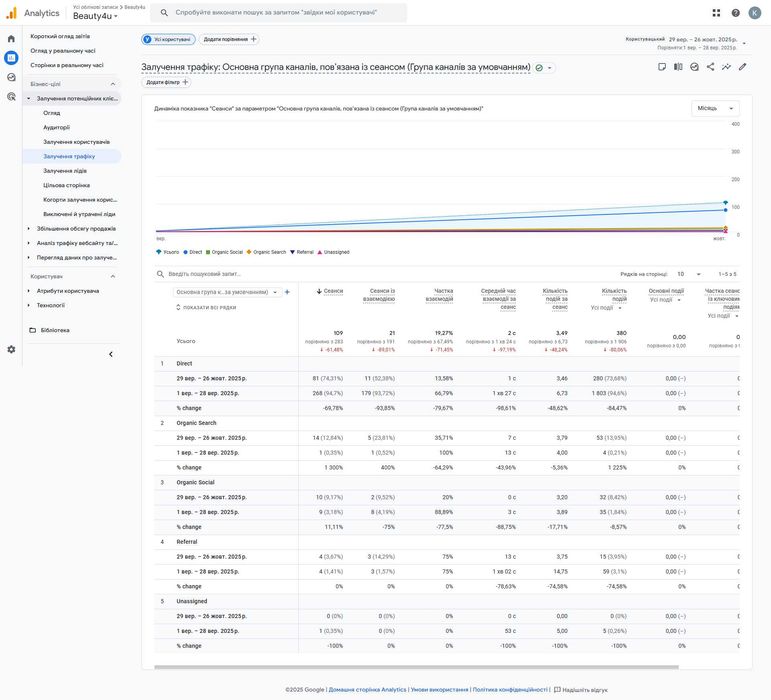Click the help question mark icon
This screenshot has width=771, height=700.
pos(736,13)
